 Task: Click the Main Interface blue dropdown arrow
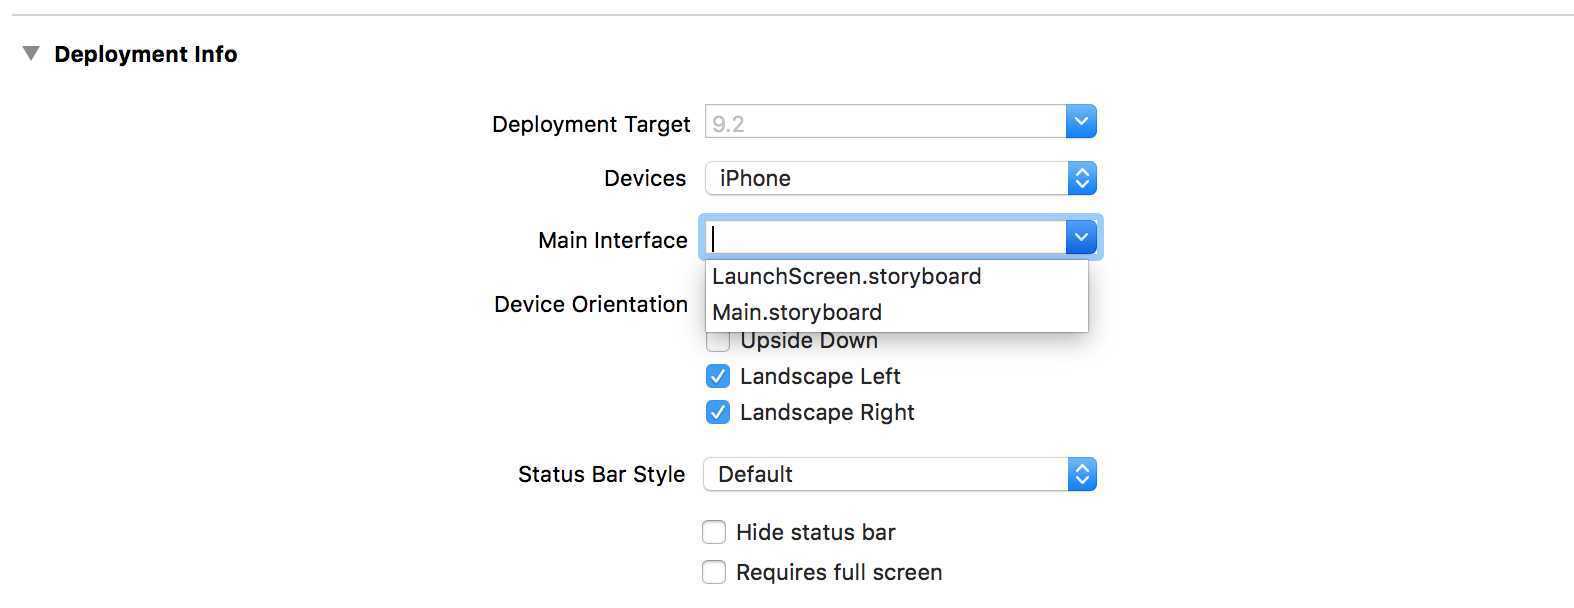(1081, 238)
